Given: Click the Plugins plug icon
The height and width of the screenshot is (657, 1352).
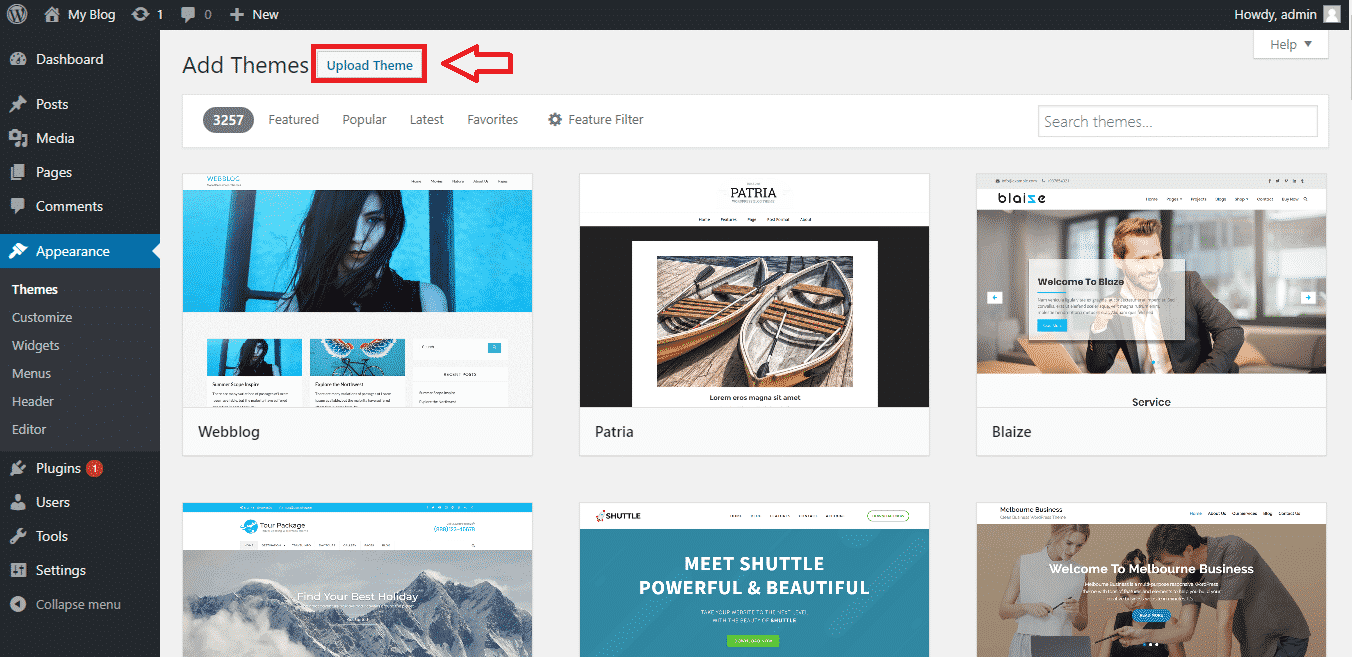Looking at the screenshot, I should [18, 468].
